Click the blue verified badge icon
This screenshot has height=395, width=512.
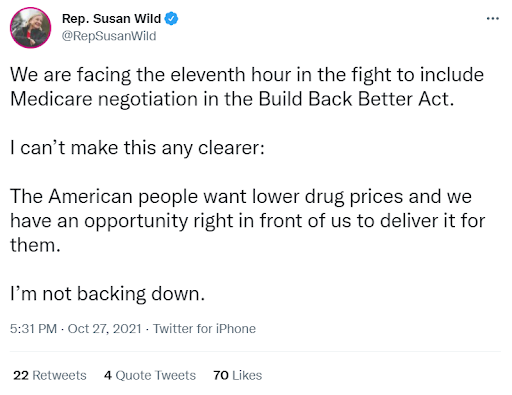pos(171,19)
